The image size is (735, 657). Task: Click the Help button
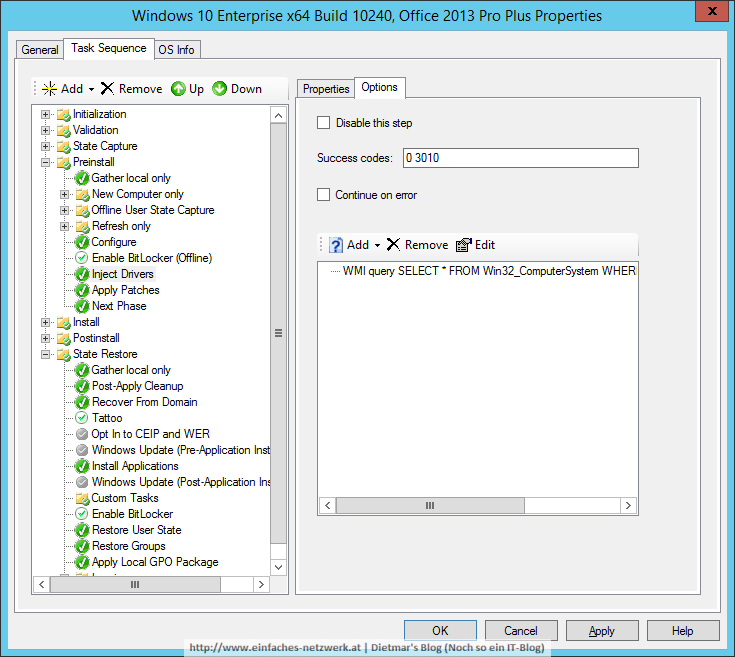[683, 630]
